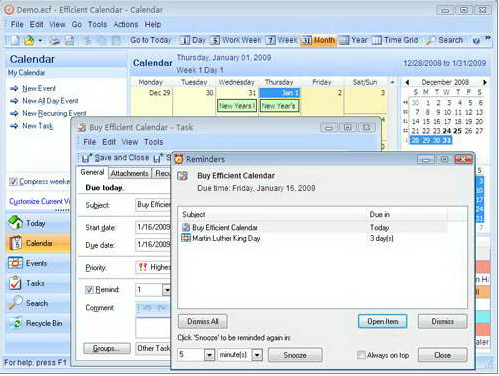Viewport: 499px width, 376px height.
Task: Click the Jan 1 day cell header
Action: click(279, 93)
